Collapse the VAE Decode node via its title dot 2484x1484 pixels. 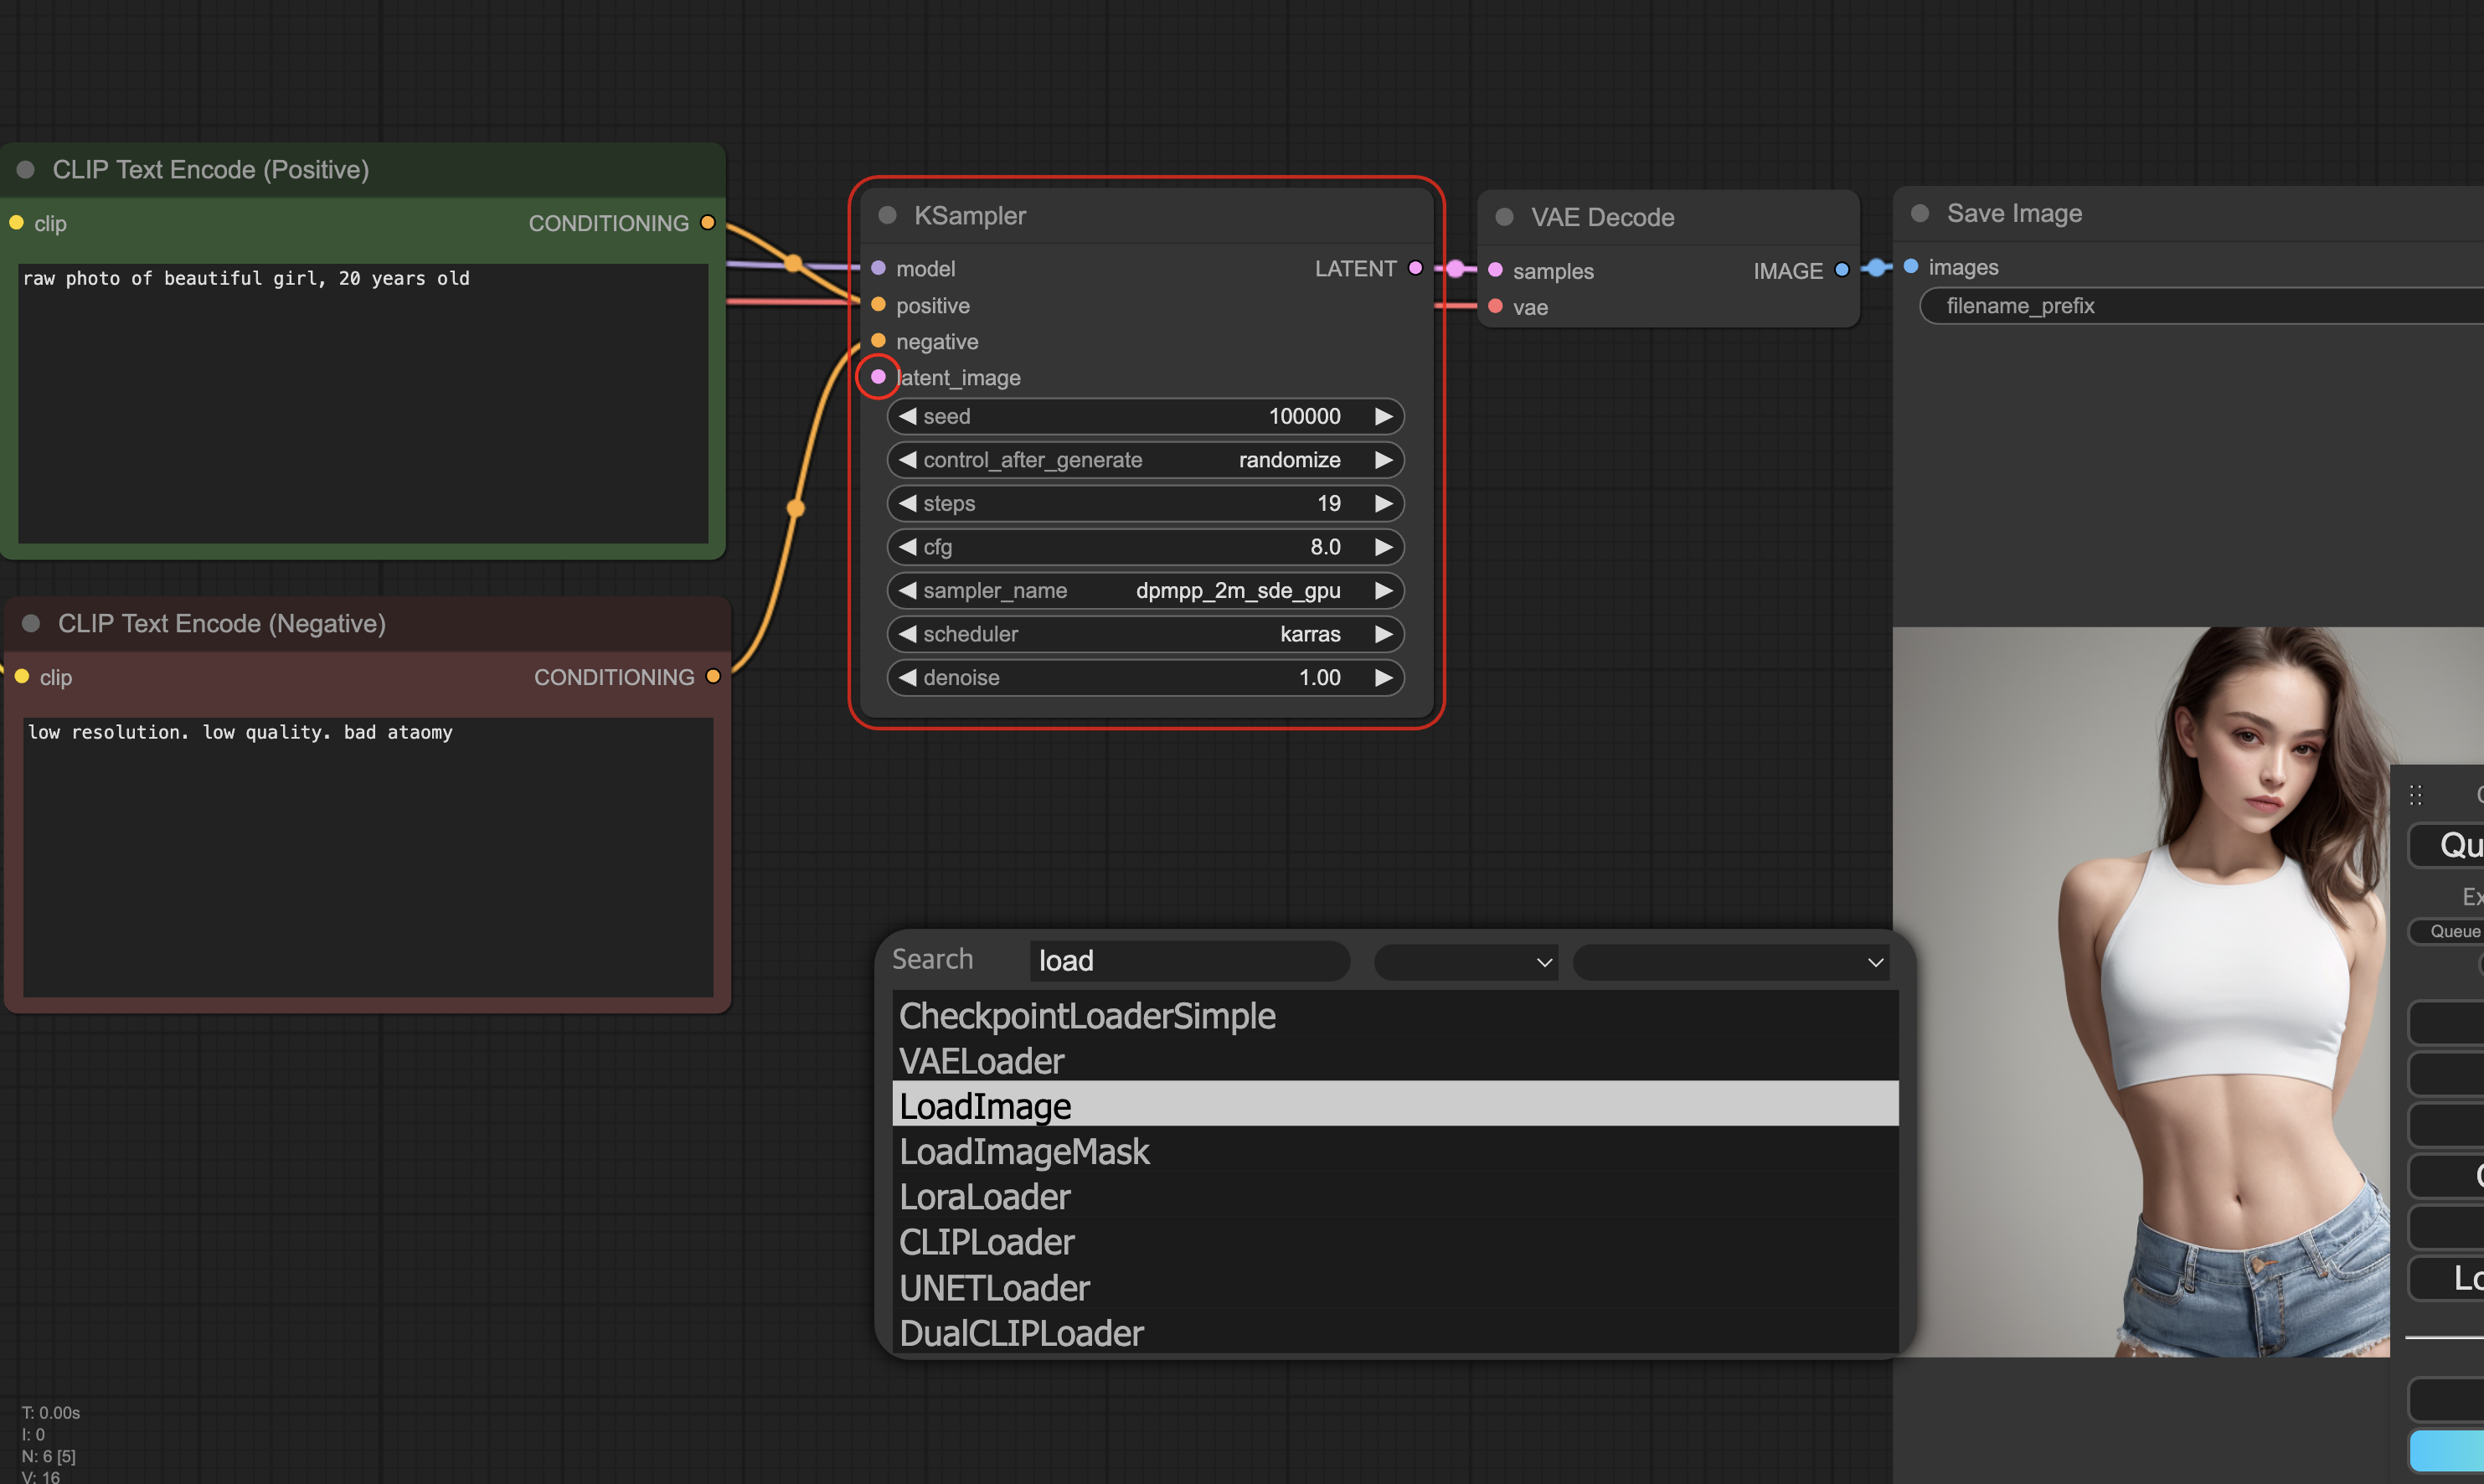(x=1504, y=218)
